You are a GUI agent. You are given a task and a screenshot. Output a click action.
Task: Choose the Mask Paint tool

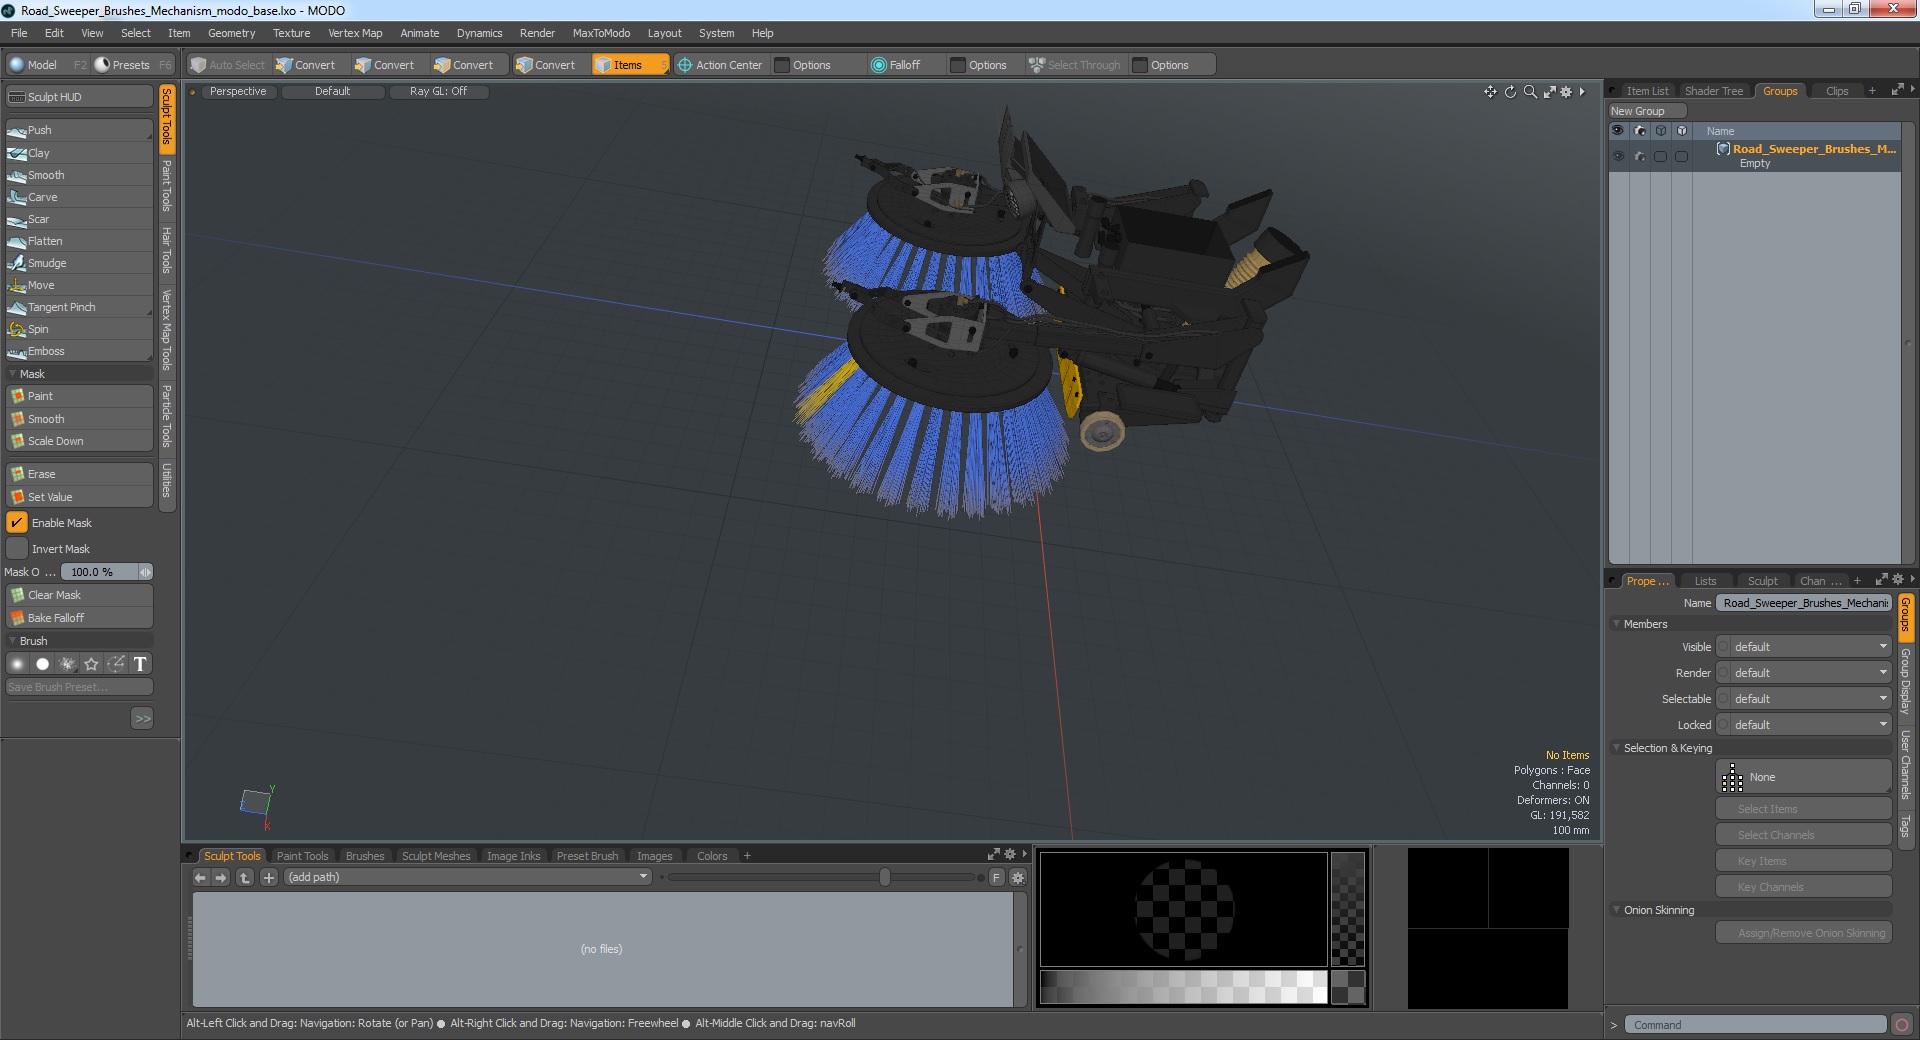(79, 396)
